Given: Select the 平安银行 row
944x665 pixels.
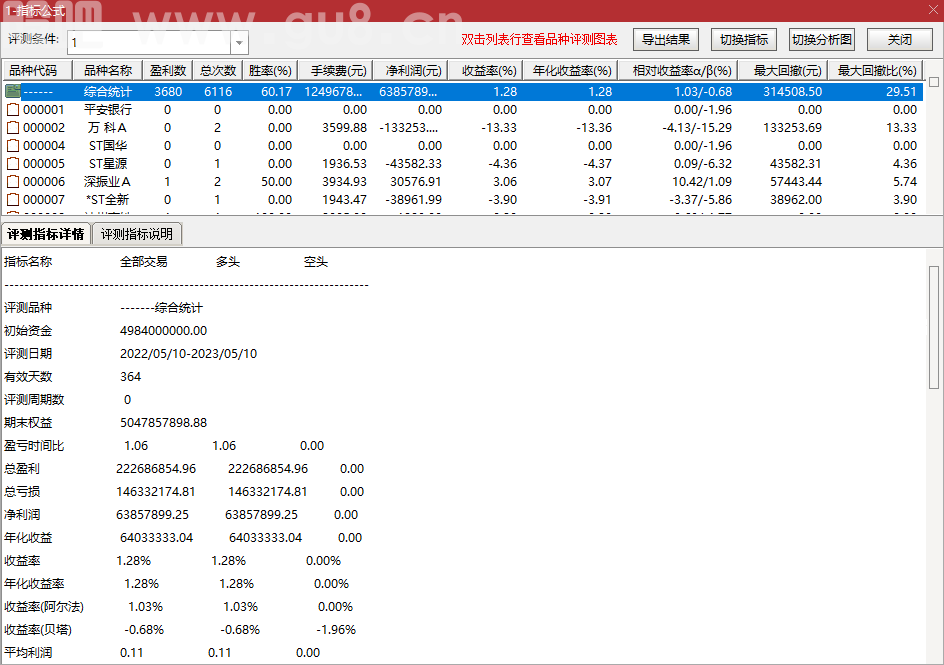Looking at the screenshot, I should [463, 110].
